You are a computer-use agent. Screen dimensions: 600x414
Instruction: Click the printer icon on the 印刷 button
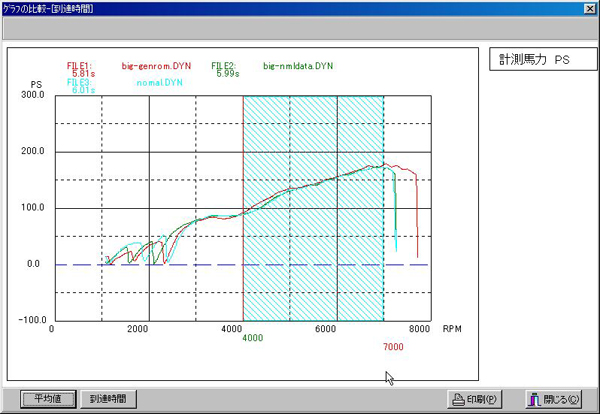457,399
